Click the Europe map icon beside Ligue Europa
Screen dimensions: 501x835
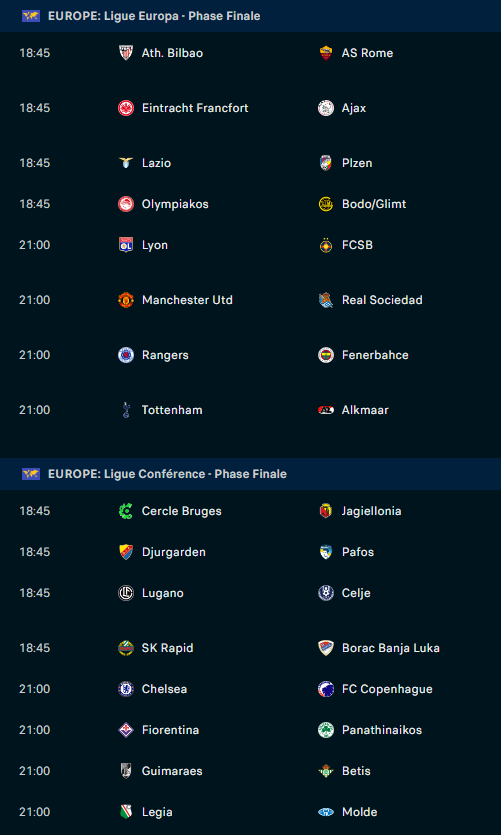(x=31, y=16)
